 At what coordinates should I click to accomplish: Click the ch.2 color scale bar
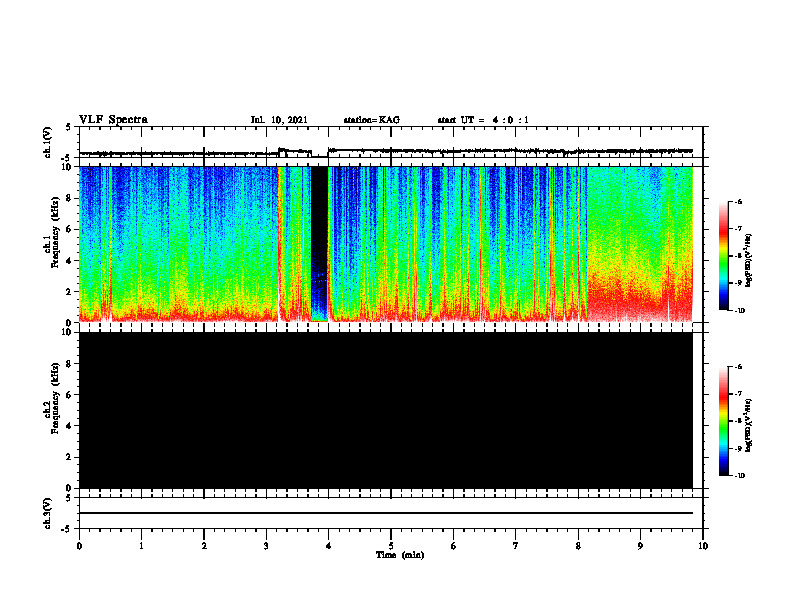coord(723,421)
